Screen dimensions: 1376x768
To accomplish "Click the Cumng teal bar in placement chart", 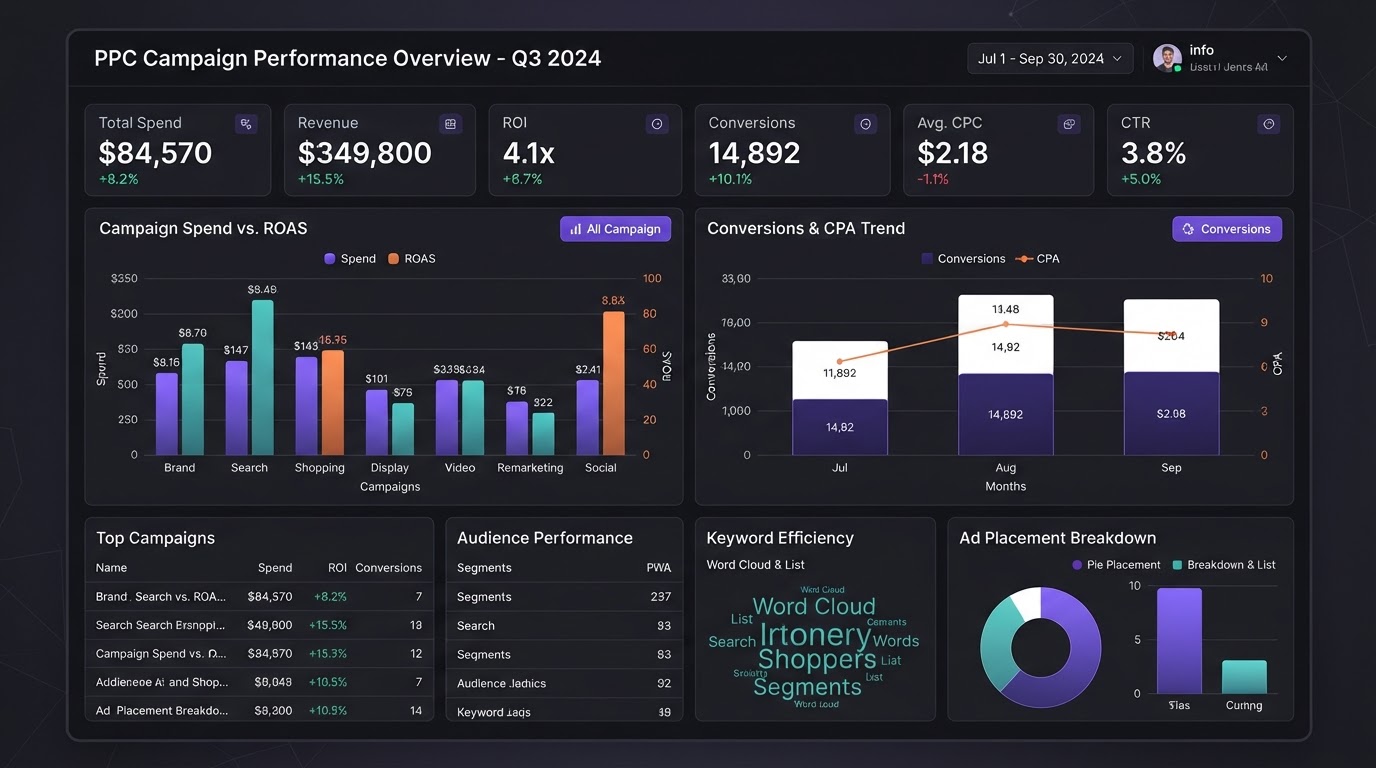I will coord(1244,677).
